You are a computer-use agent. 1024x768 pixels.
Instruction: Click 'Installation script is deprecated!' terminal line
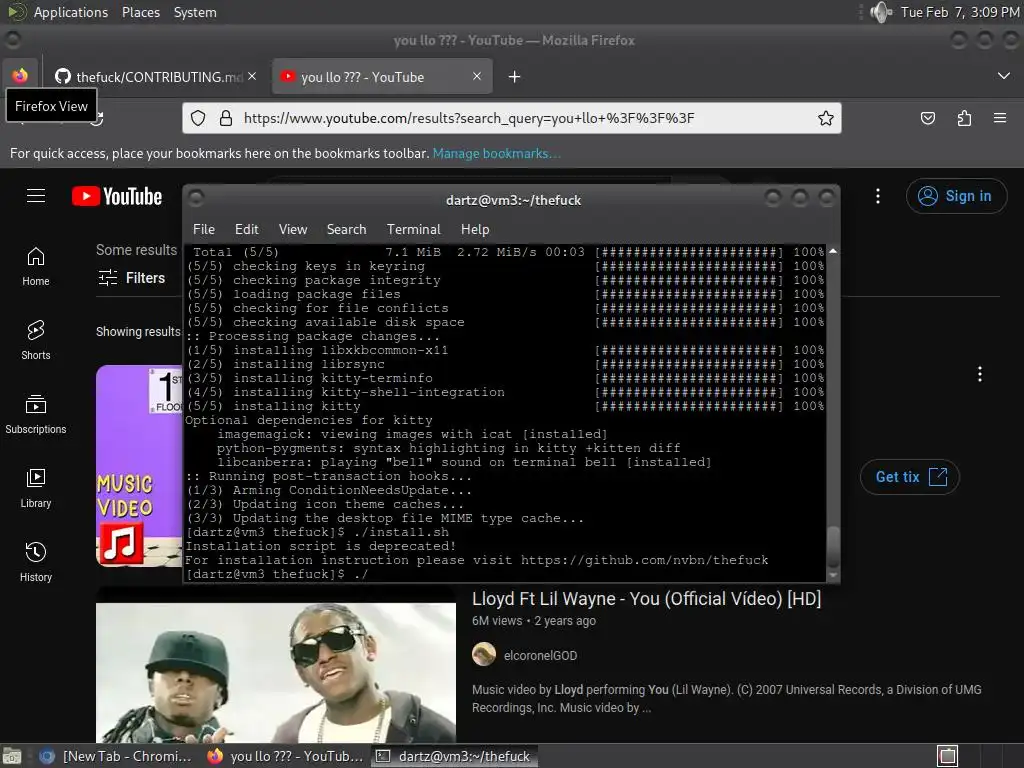pos(321,546)
